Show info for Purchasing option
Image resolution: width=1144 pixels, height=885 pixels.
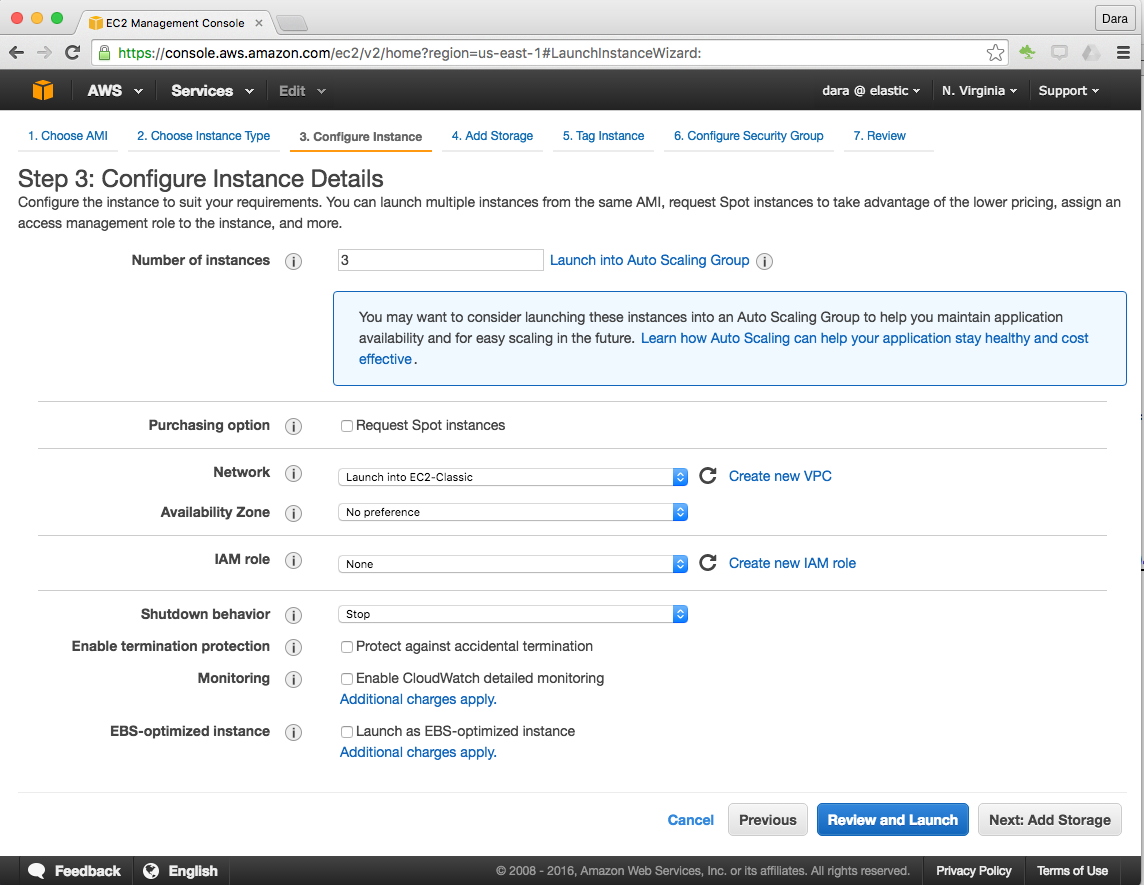(293, 426)
